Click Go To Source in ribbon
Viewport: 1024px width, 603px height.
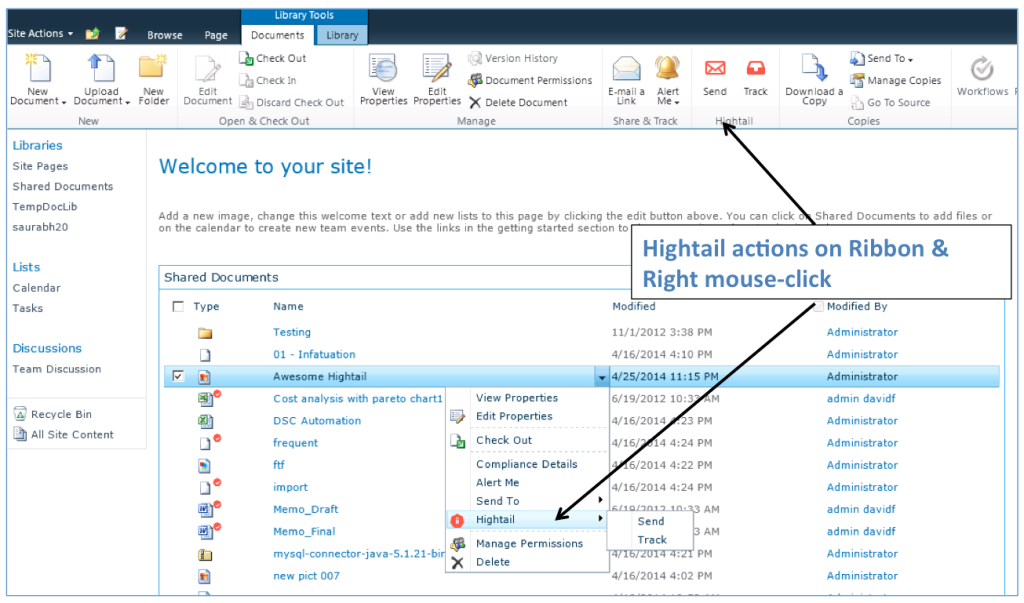pyautogui.click(x=890, y=103)
